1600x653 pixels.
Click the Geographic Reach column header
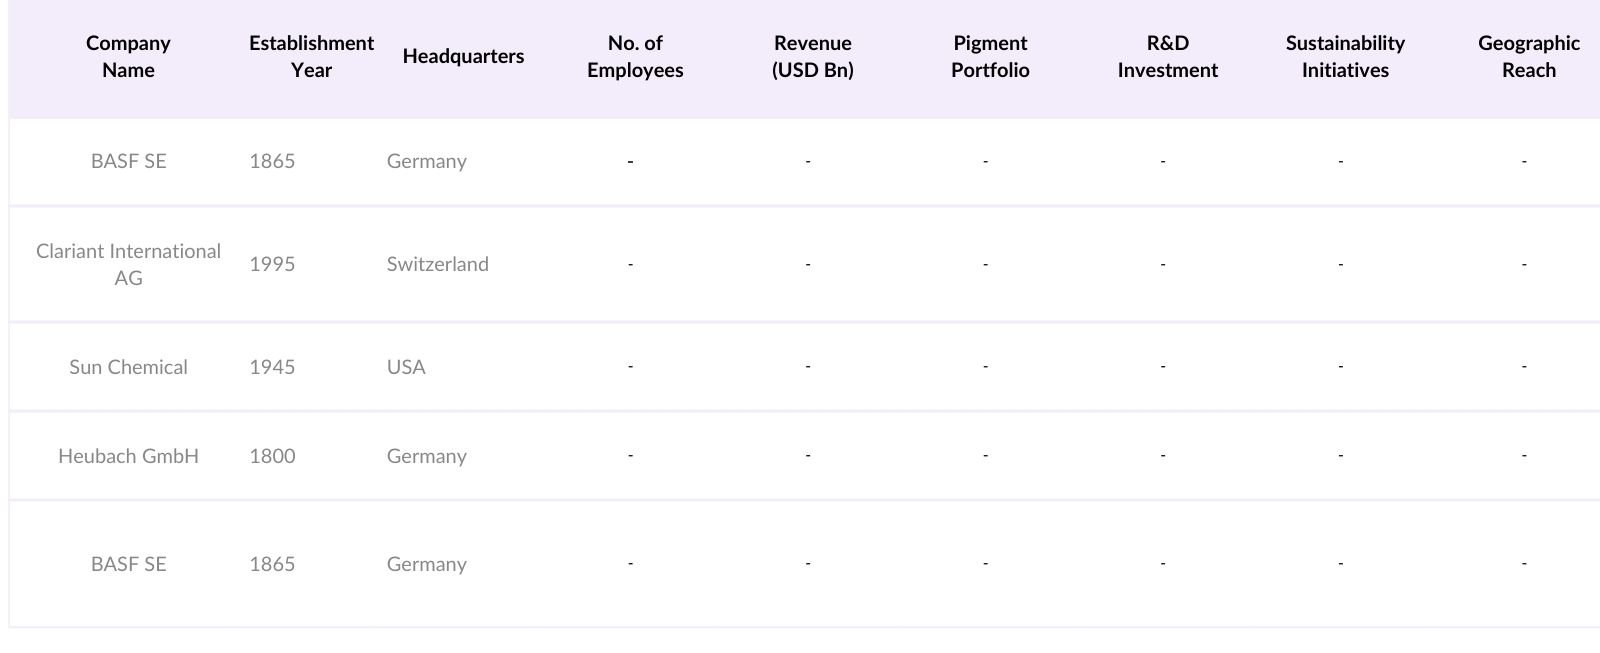(1528, 57)
